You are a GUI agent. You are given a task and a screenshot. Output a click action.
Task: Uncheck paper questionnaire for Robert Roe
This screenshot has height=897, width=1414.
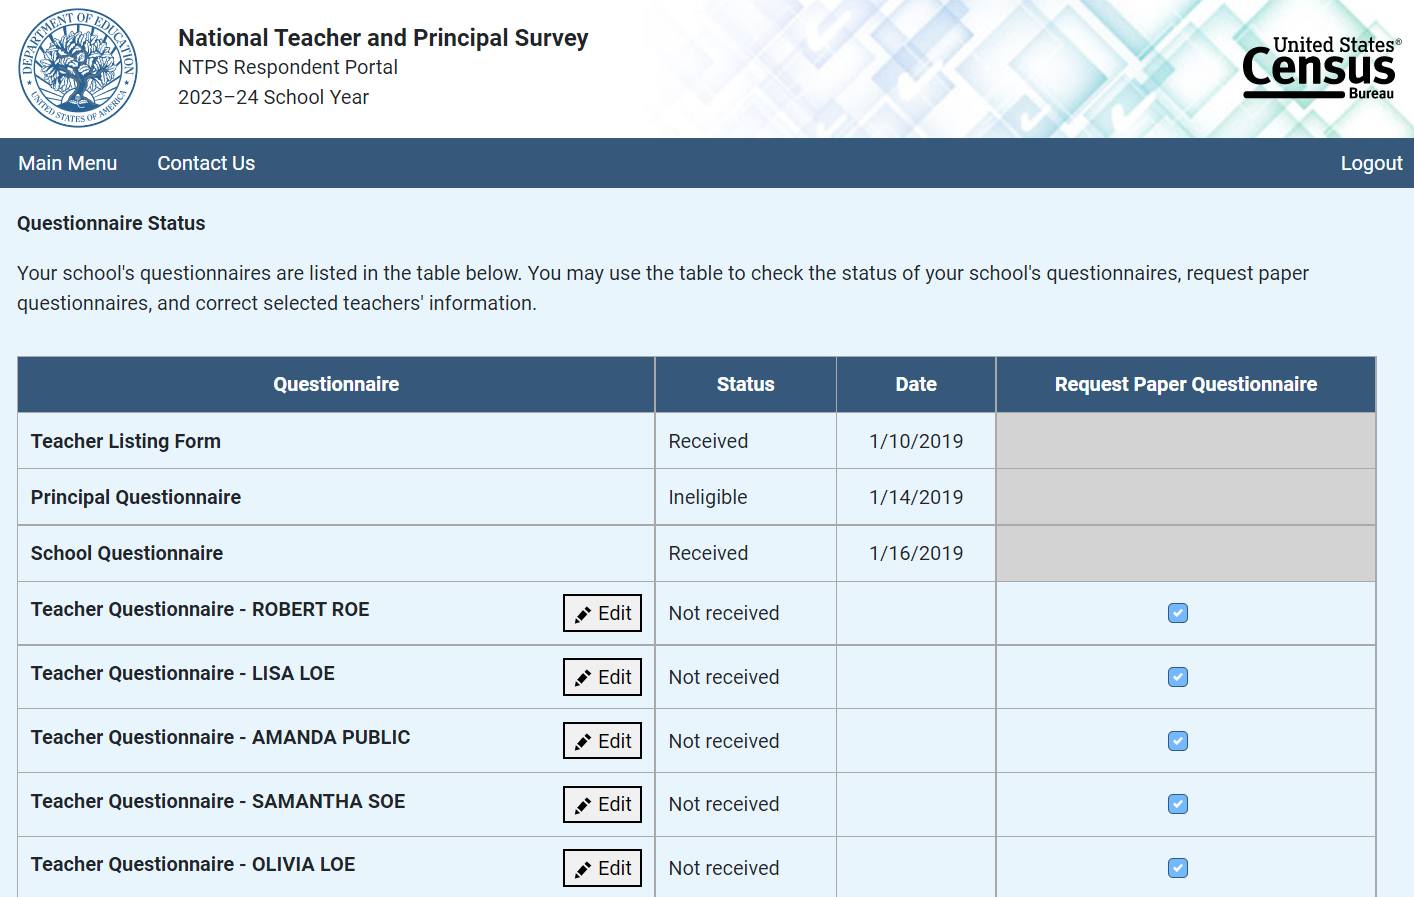[x=1178, y=613]
